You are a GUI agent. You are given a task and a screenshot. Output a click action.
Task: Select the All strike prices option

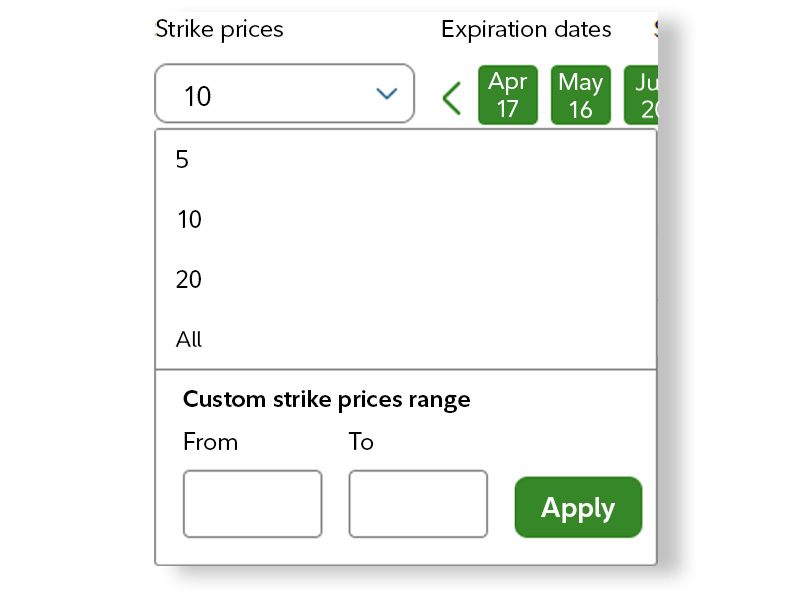(189, 340)
